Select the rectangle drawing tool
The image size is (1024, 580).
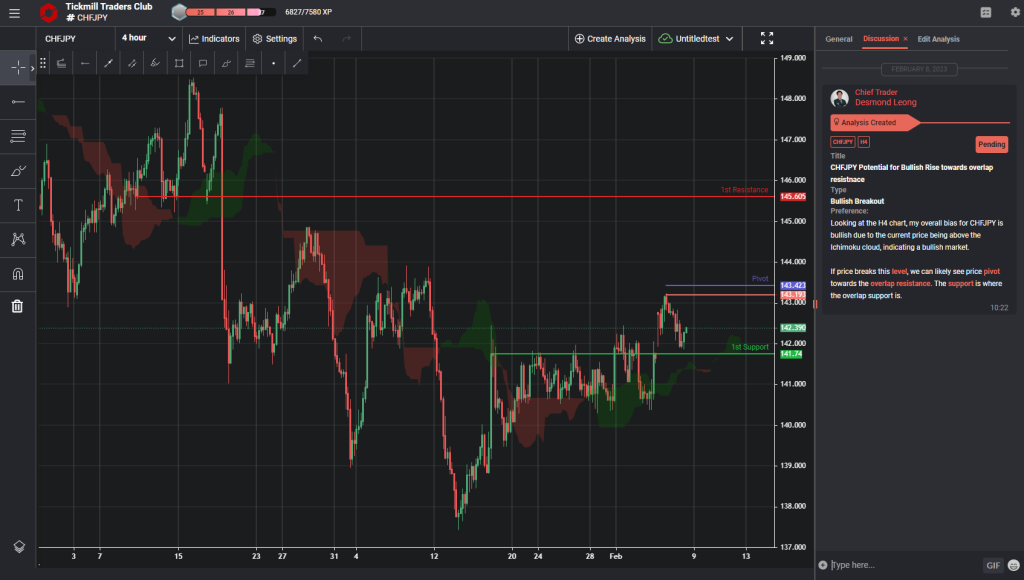click(x=178, y=62)
